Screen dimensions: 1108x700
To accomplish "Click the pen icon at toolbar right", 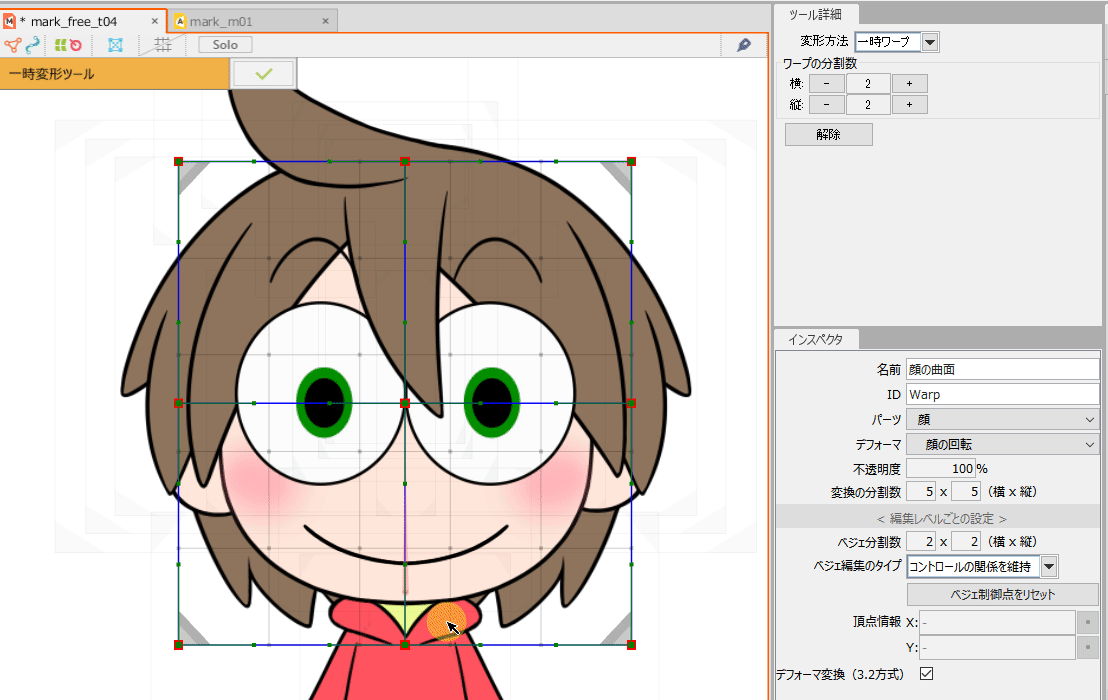I will (744, 45).
